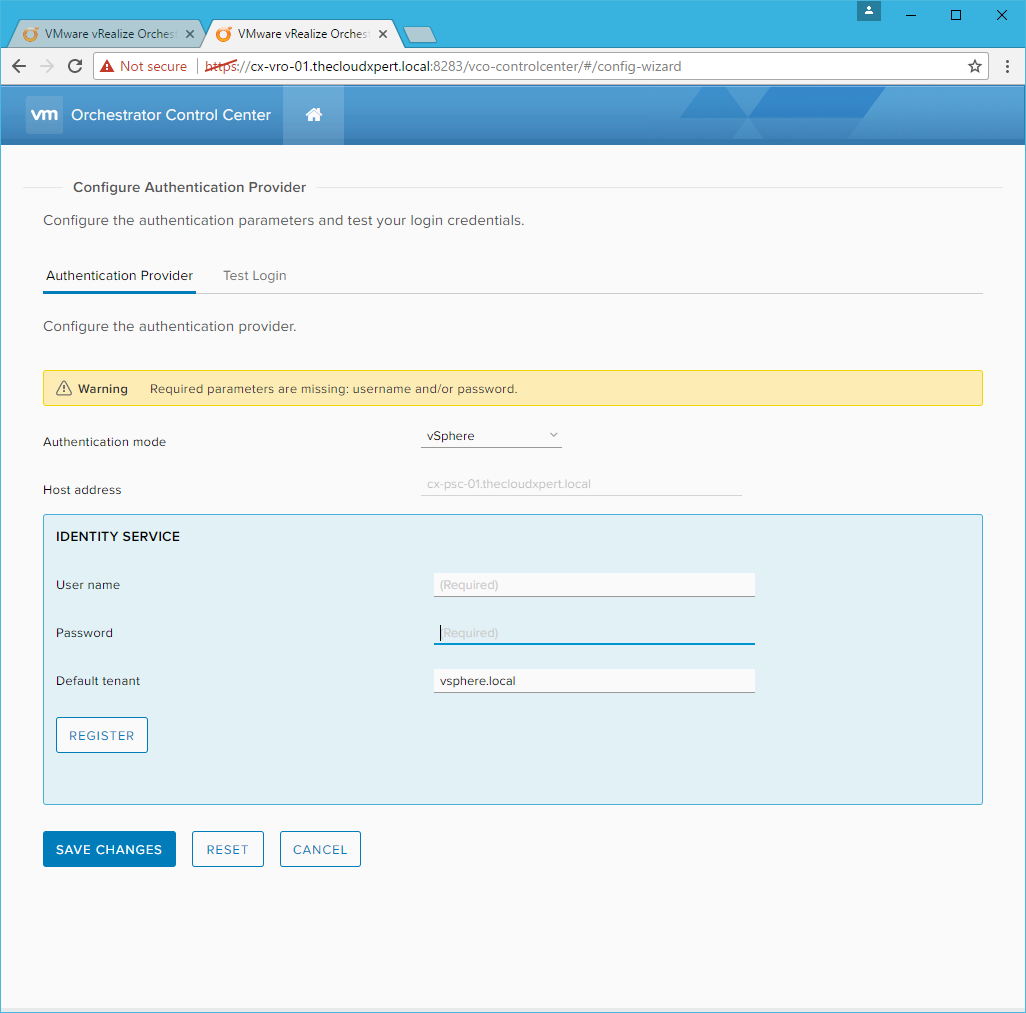Open the Chrome user profile icon
The height and width of the screenshot is (1013, 1026).
pyautogui.click(x=869, y=11)
